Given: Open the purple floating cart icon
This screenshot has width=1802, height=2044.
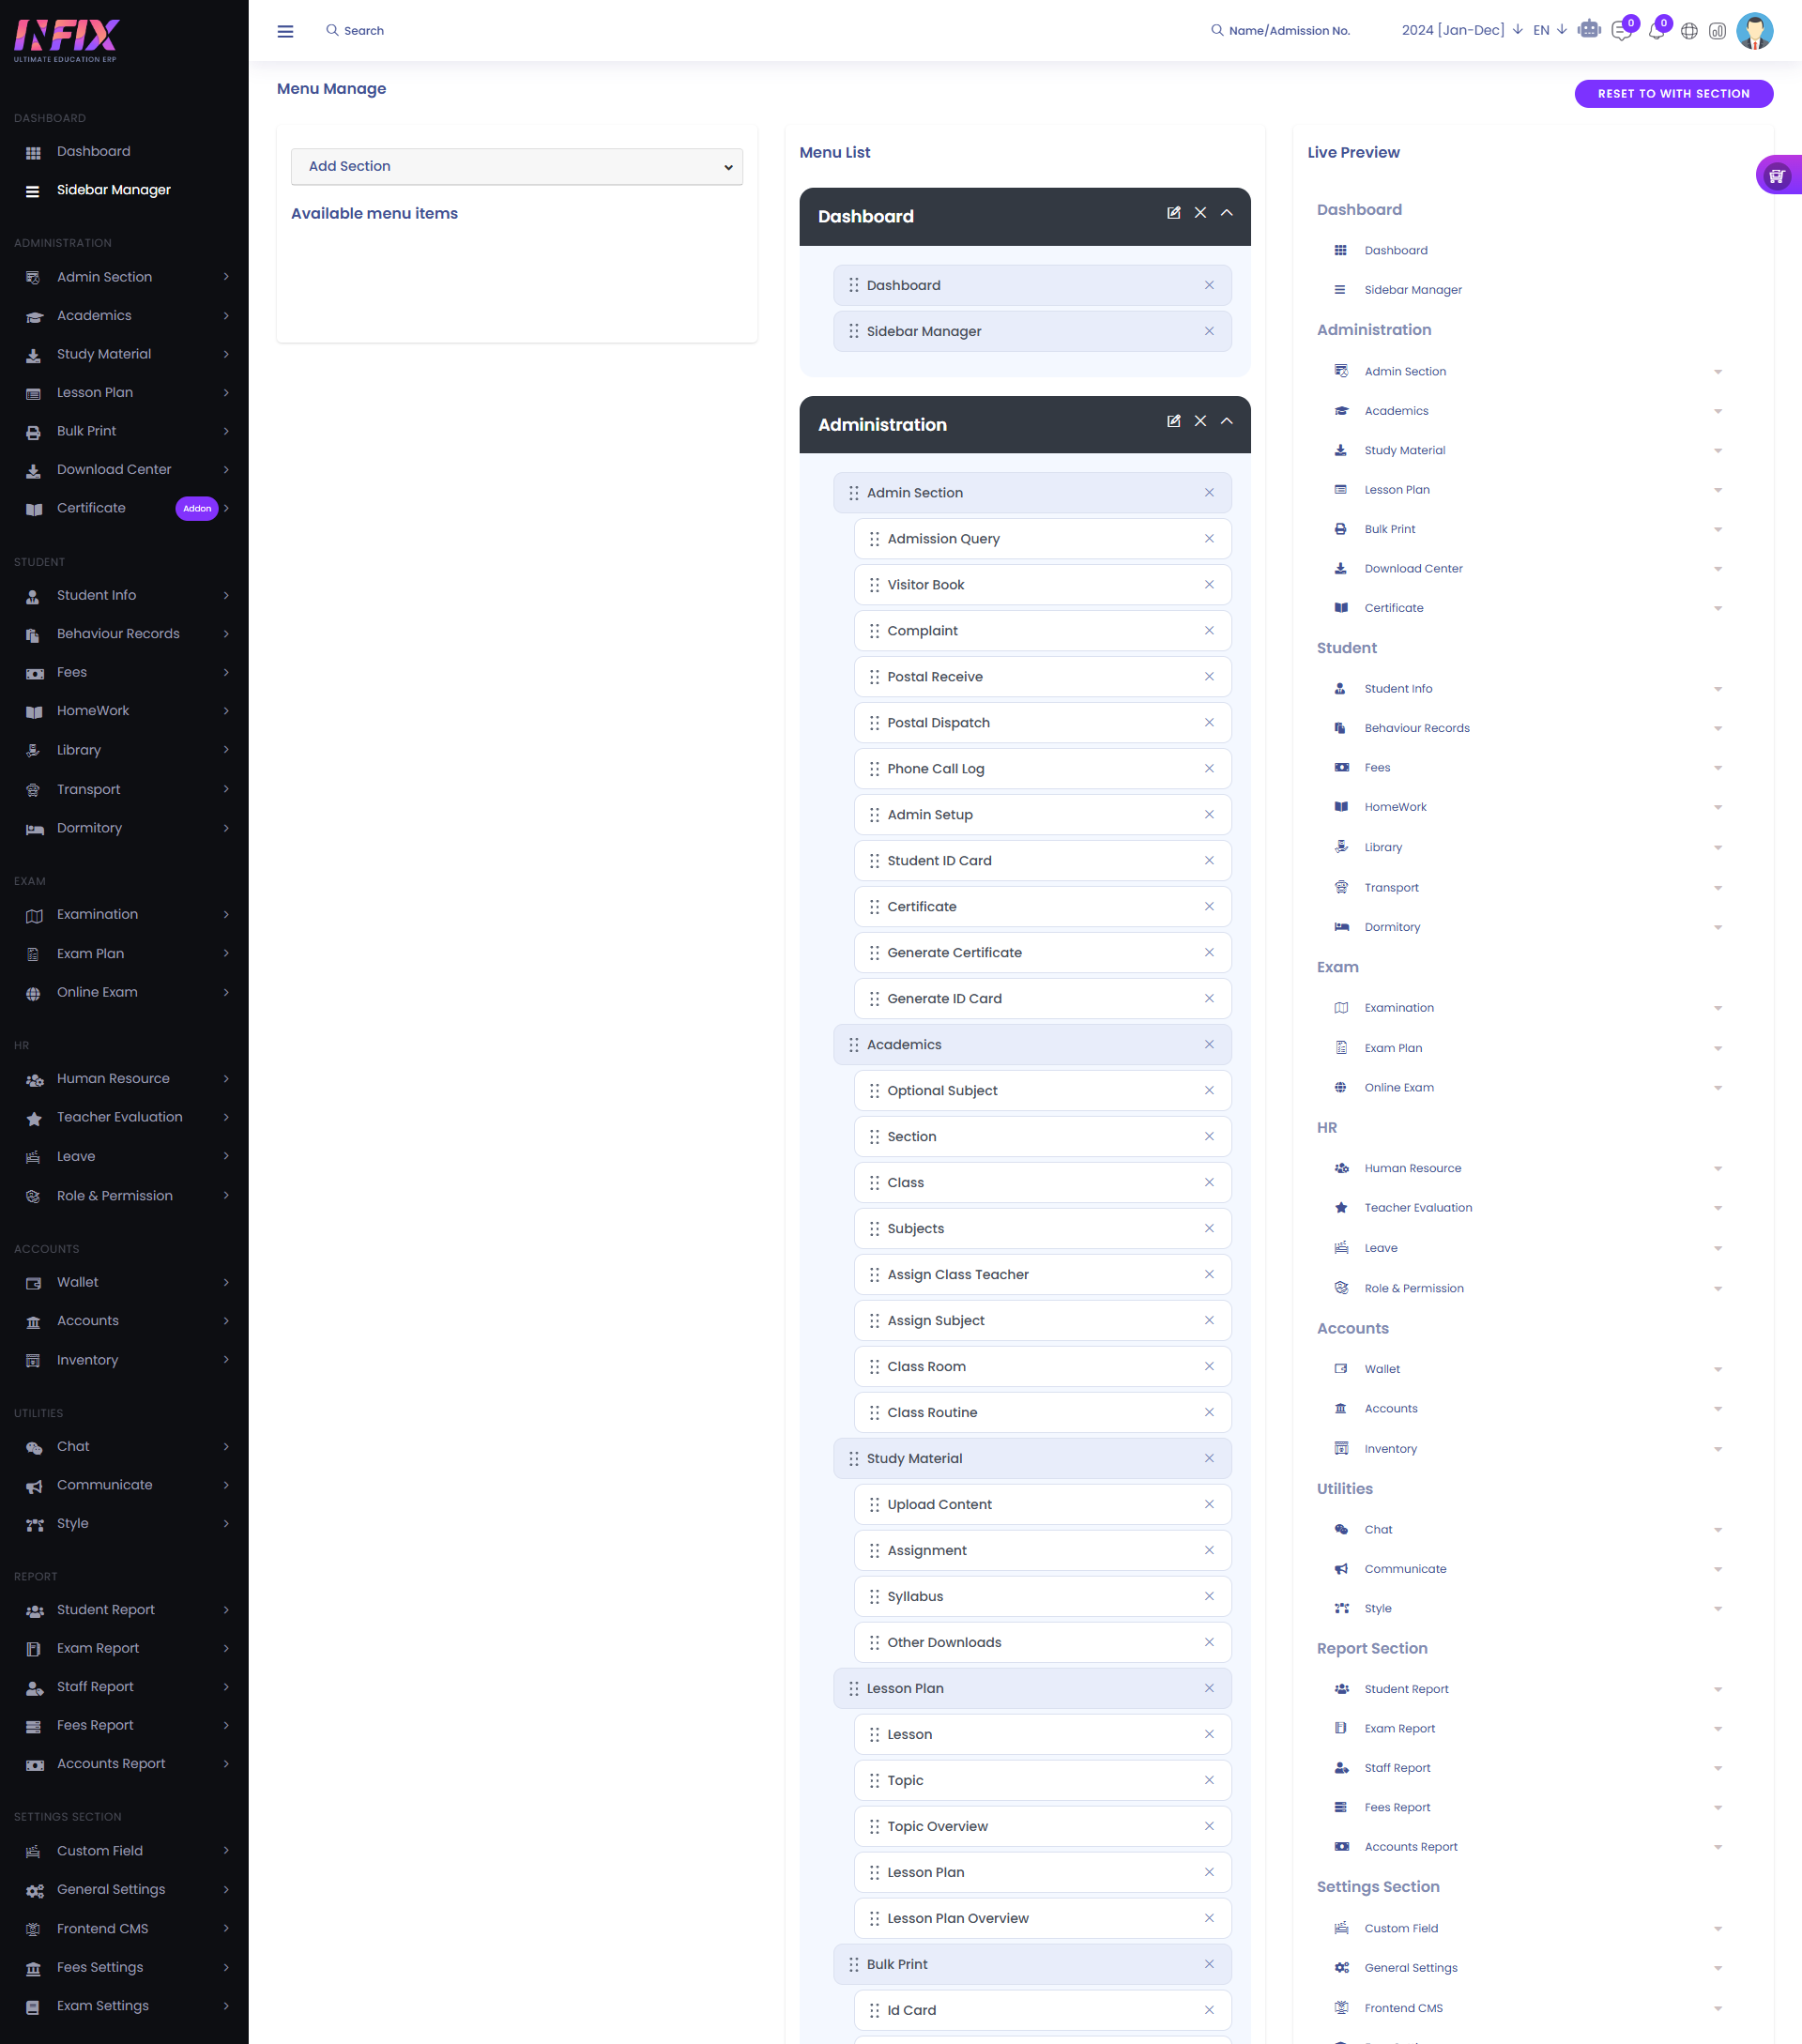Looking at the screenshot, I should [x=1777, y=176].
